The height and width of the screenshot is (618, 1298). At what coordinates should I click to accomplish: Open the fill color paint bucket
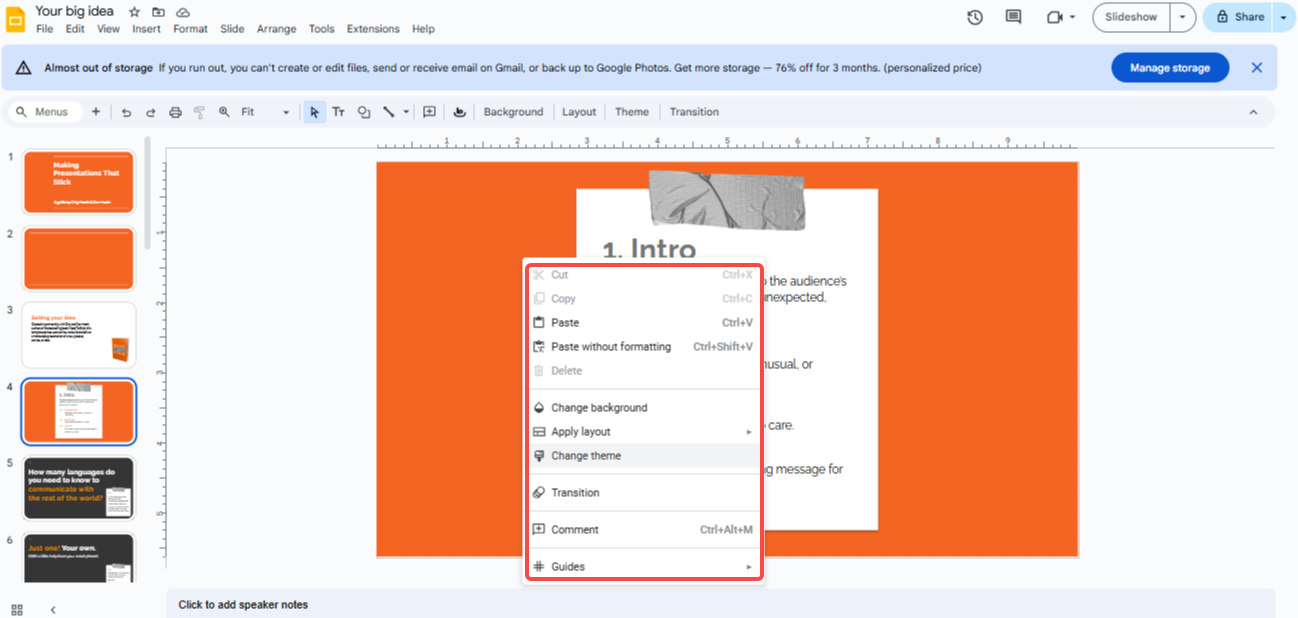click(x=459, y=112)
